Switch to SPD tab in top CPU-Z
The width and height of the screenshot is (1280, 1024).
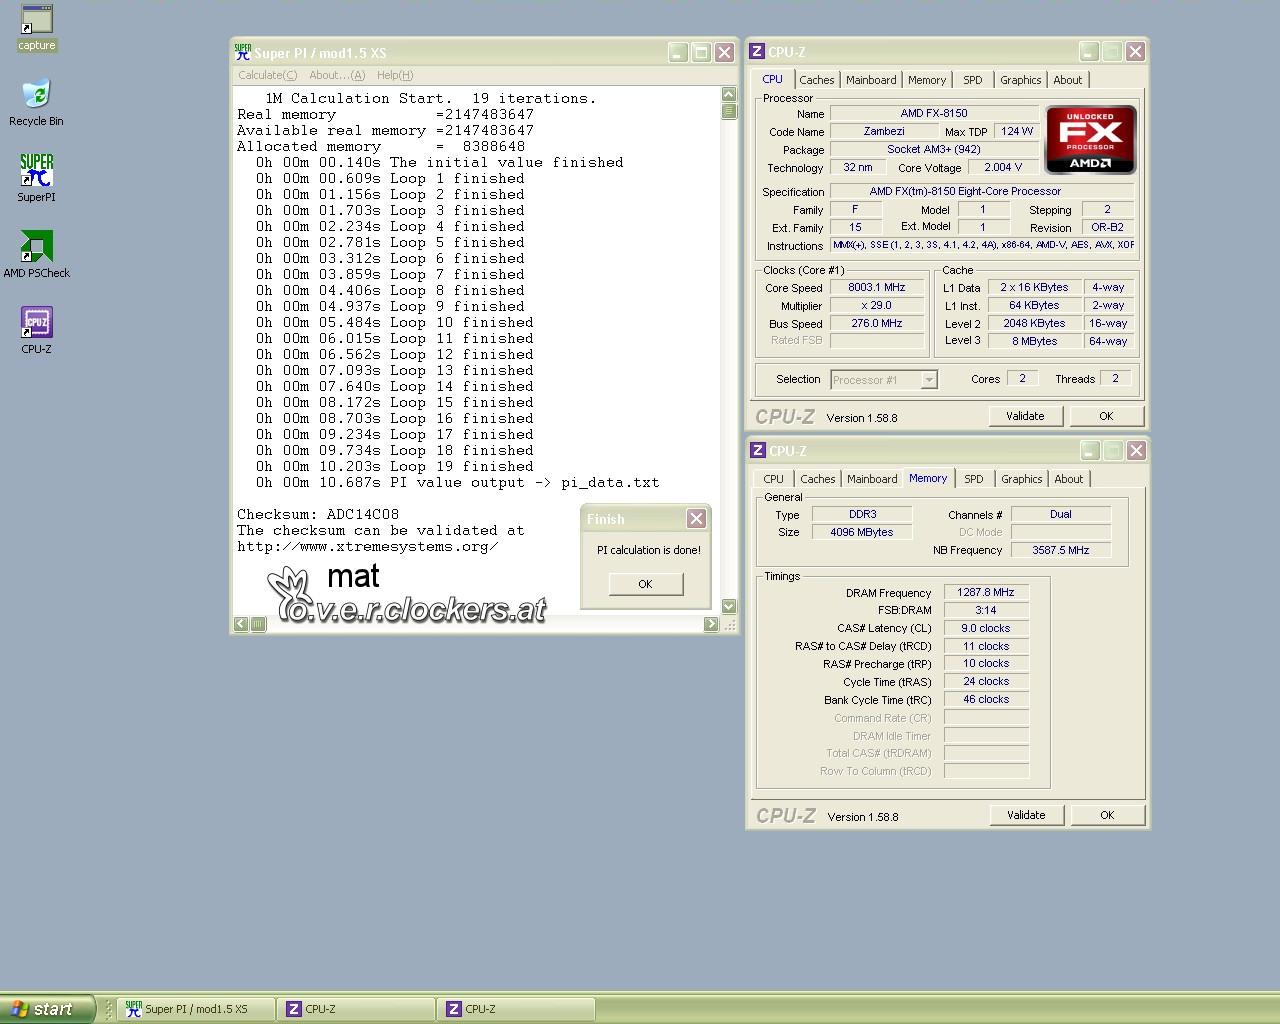pyautogui.click(x=973, y=80)
